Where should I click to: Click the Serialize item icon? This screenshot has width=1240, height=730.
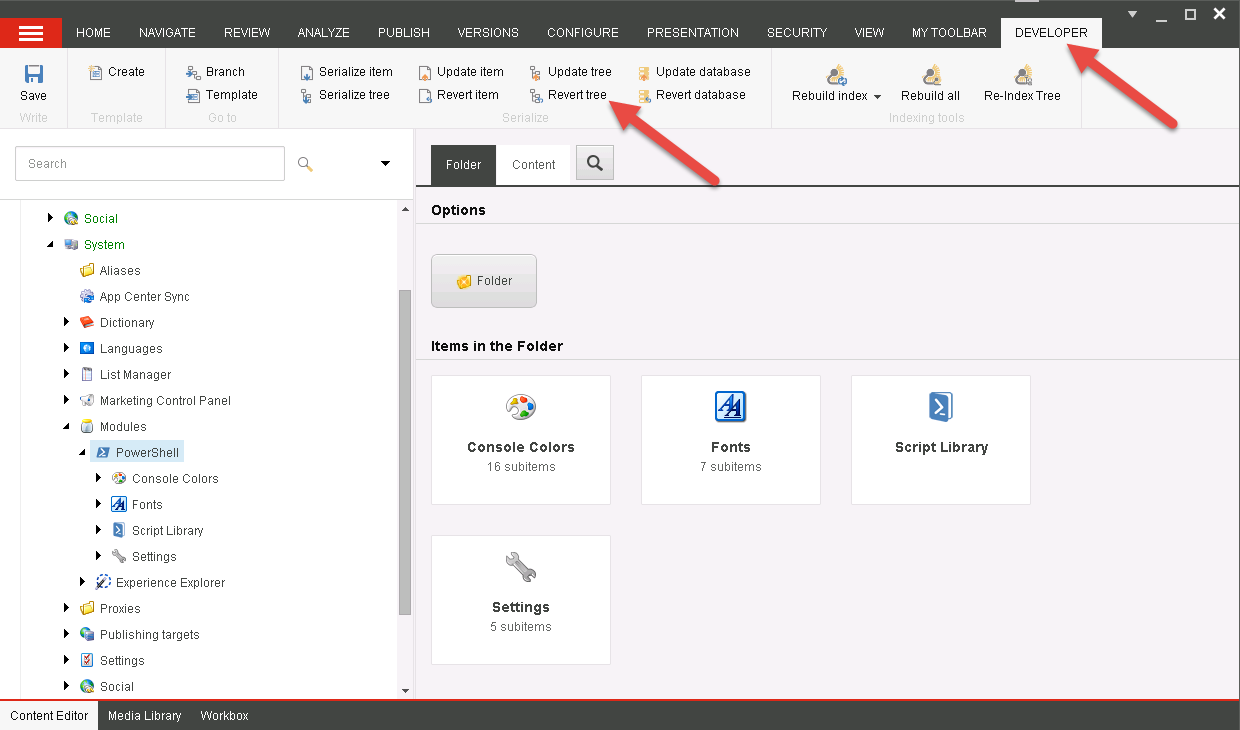[307, 72]
